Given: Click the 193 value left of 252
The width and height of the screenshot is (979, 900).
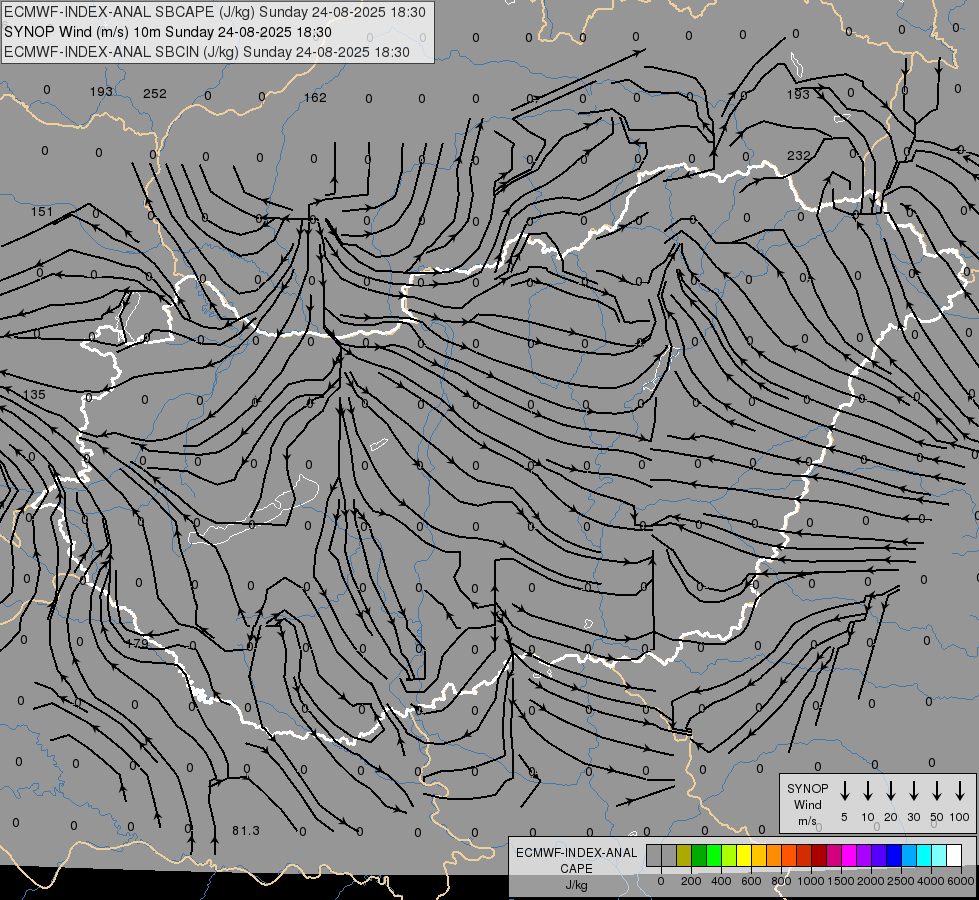Looking at the screenshot, I should [x=101, y=92].
